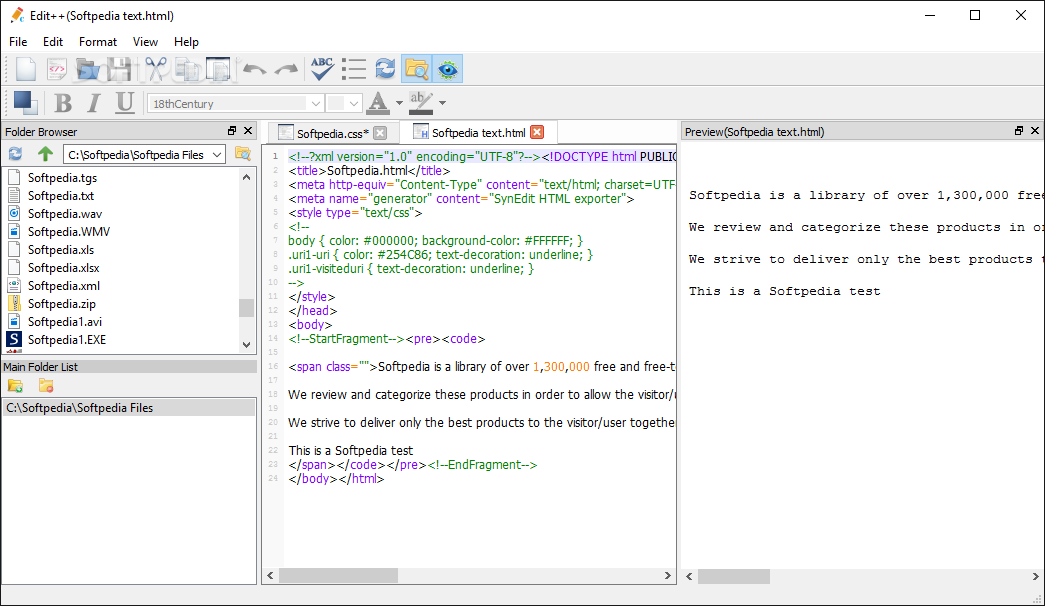Select Softpedia.WMV in file list

pyautogui.click(x=69, y=231)
